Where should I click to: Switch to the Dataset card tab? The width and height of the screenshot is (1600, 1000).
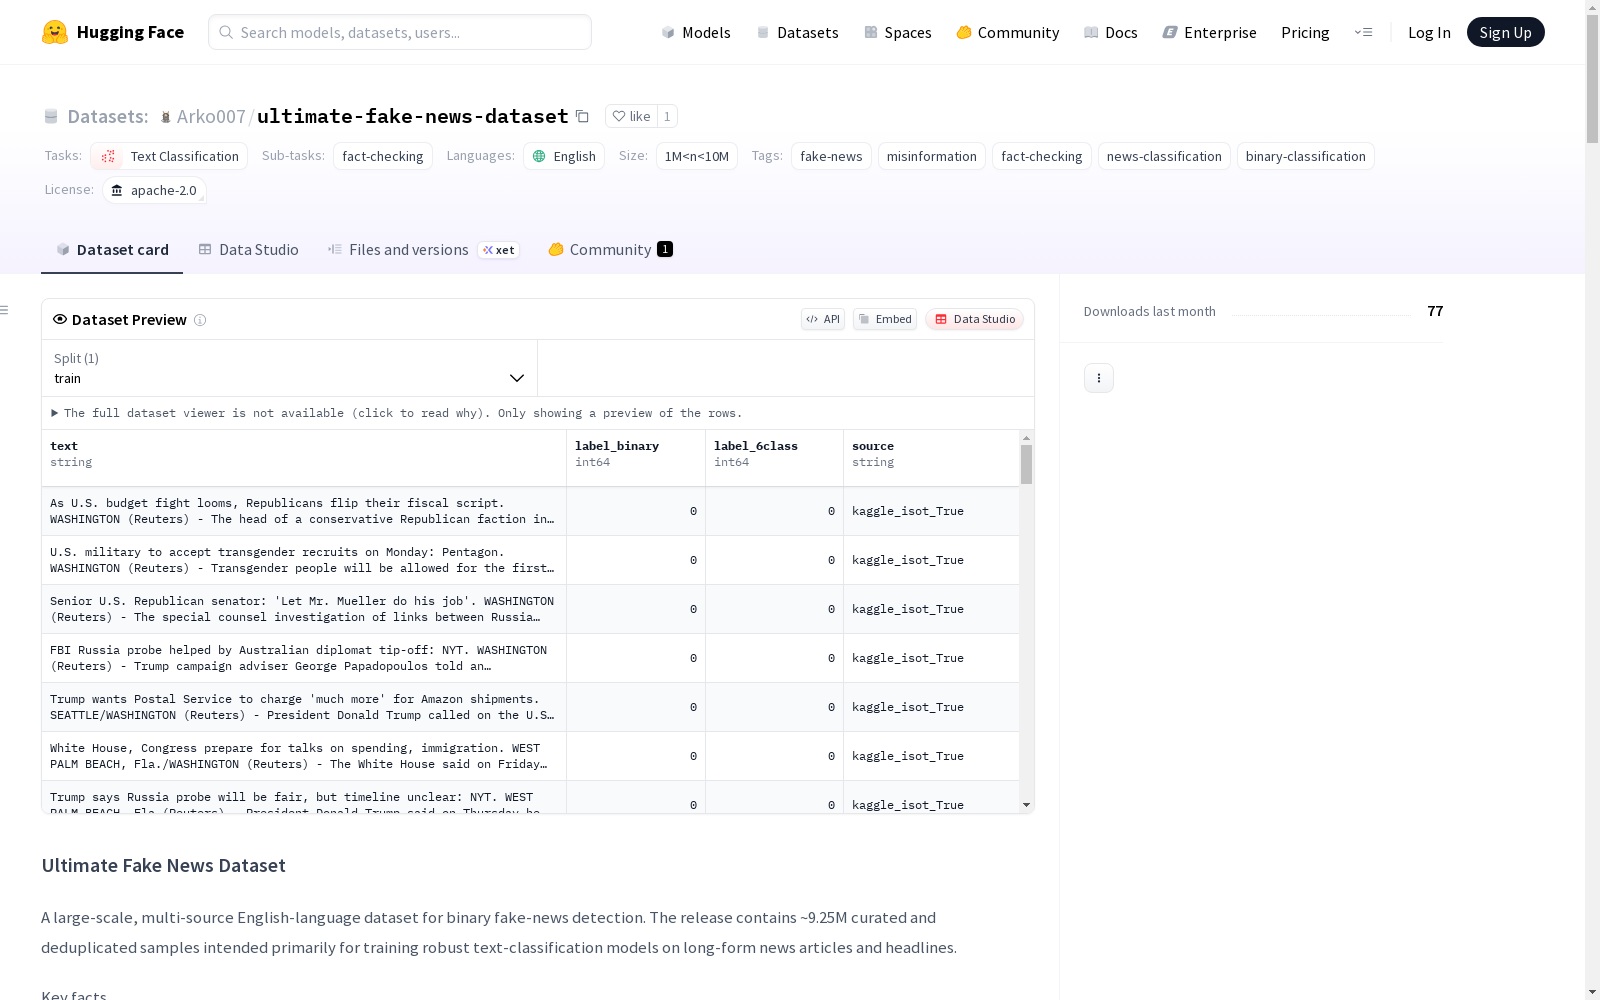tap(112, 250)
